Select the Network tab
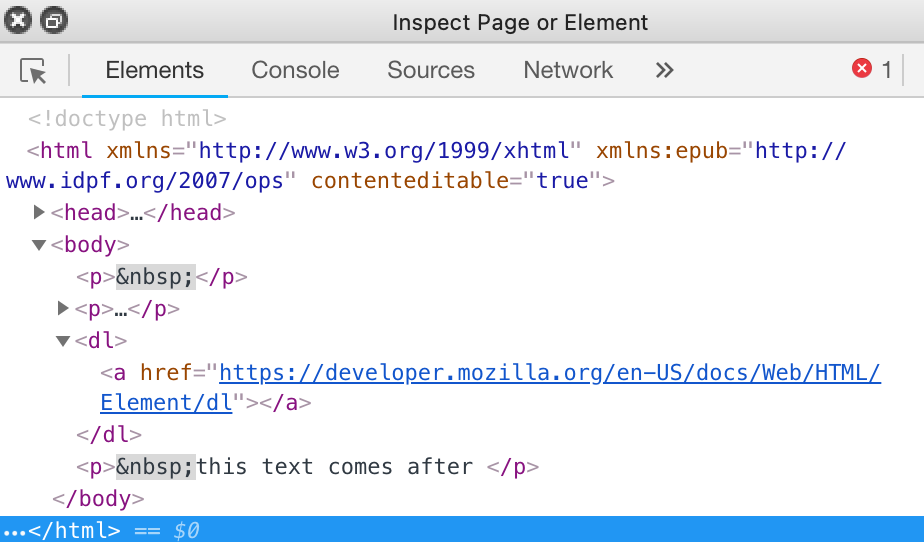 pos(568,71)
